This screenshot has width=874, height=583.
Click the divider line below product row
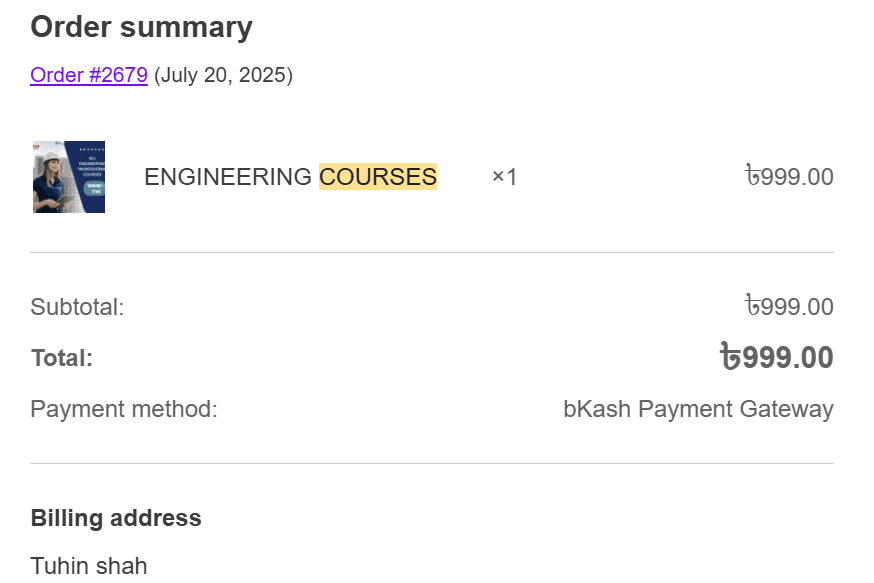pos(432,252)
